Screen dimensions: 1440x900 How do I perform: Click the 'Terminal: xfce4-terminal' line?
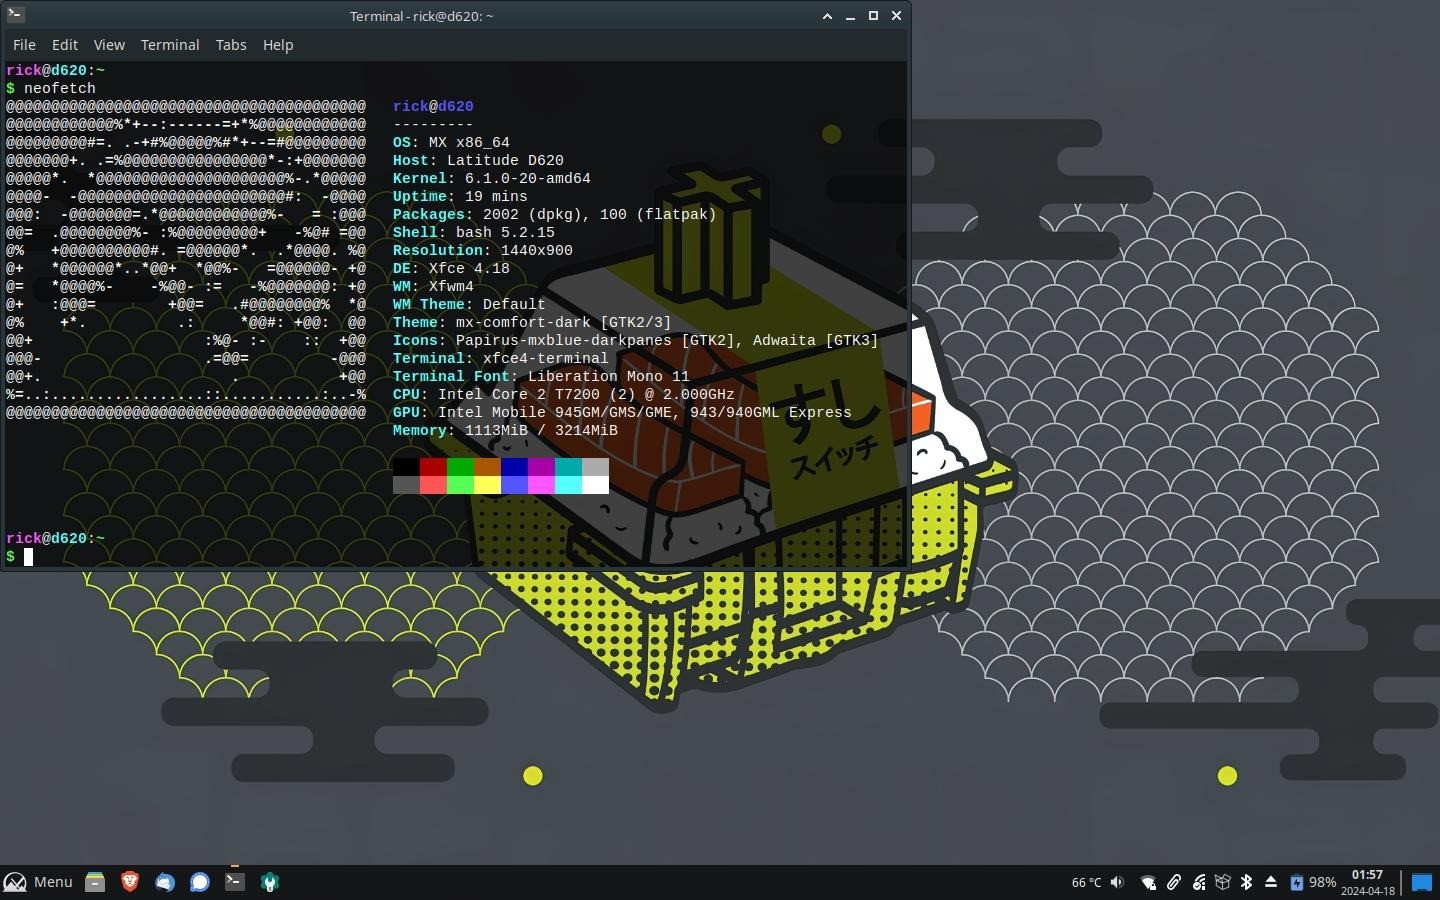point(501,358)
